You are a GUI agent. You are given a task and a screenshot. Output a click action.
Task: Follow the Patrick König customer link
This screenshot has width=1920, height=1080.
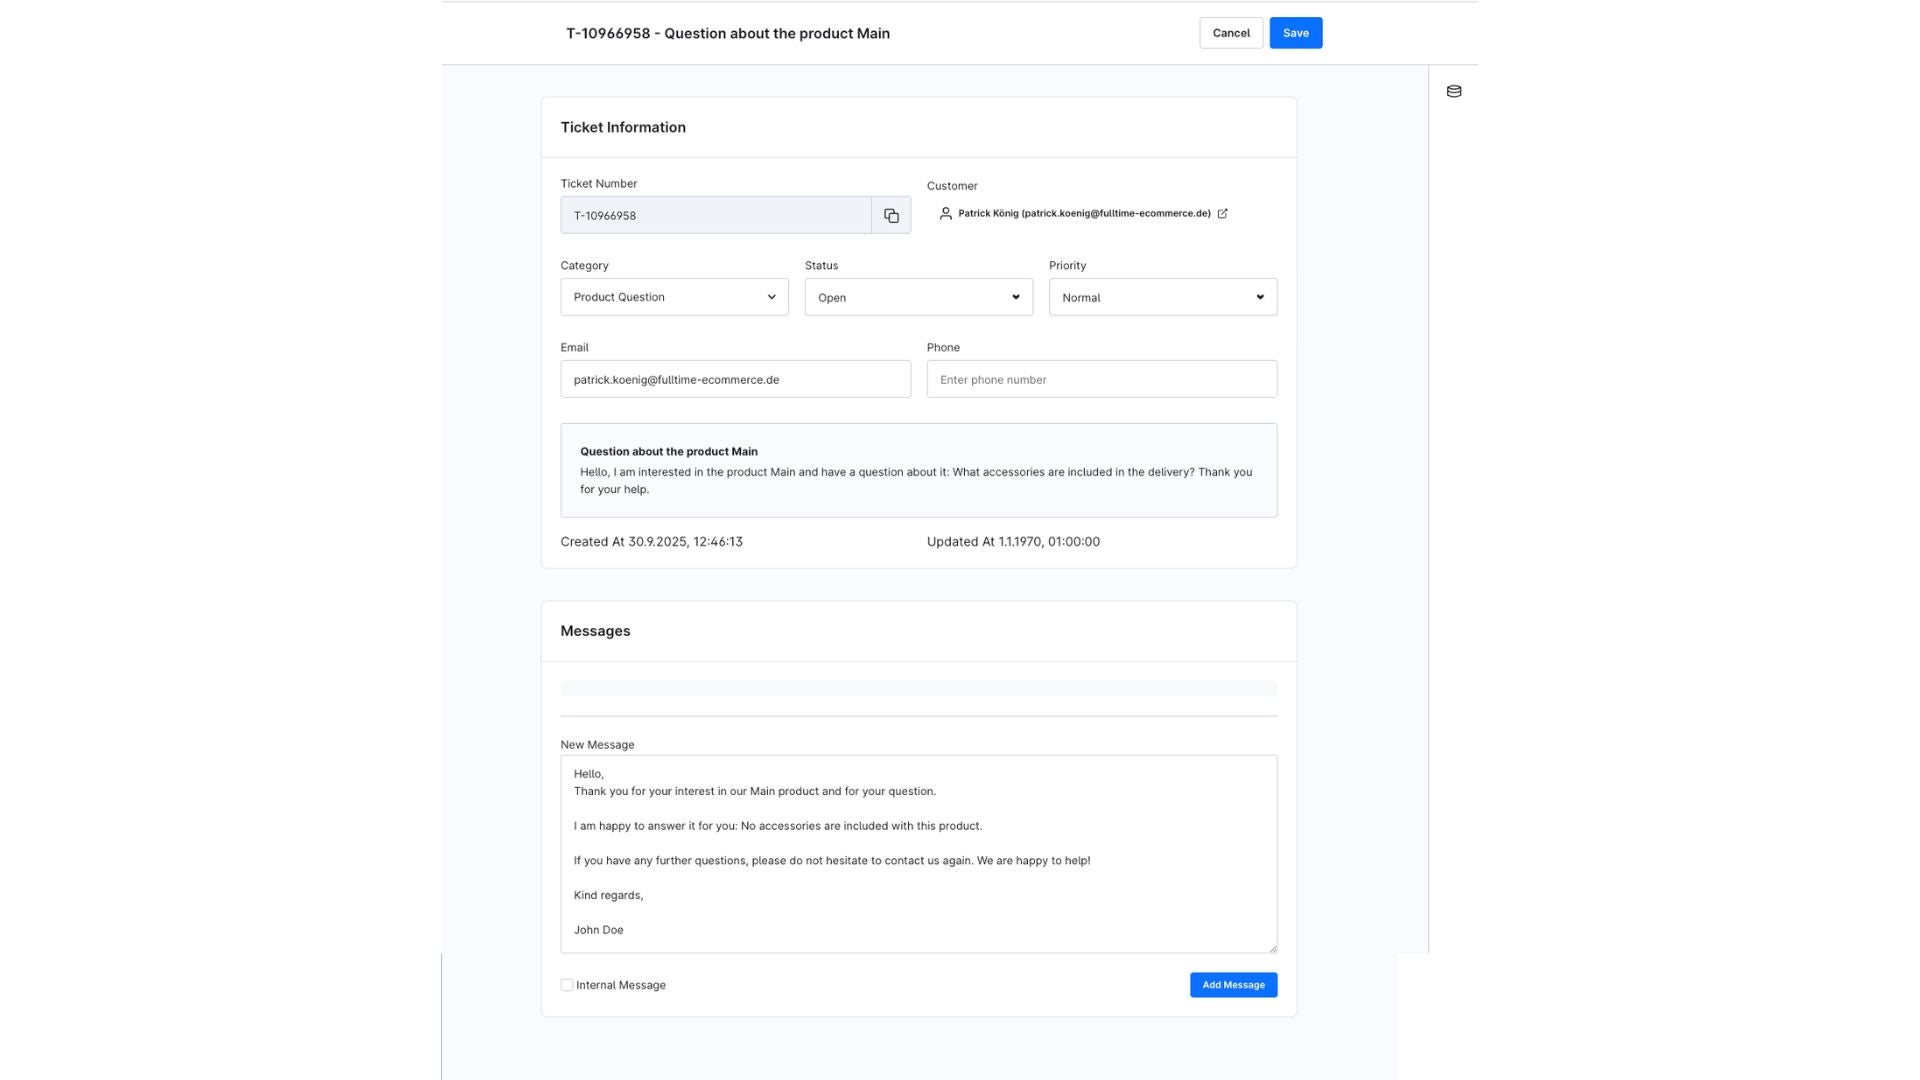(x=1083, y=214)
